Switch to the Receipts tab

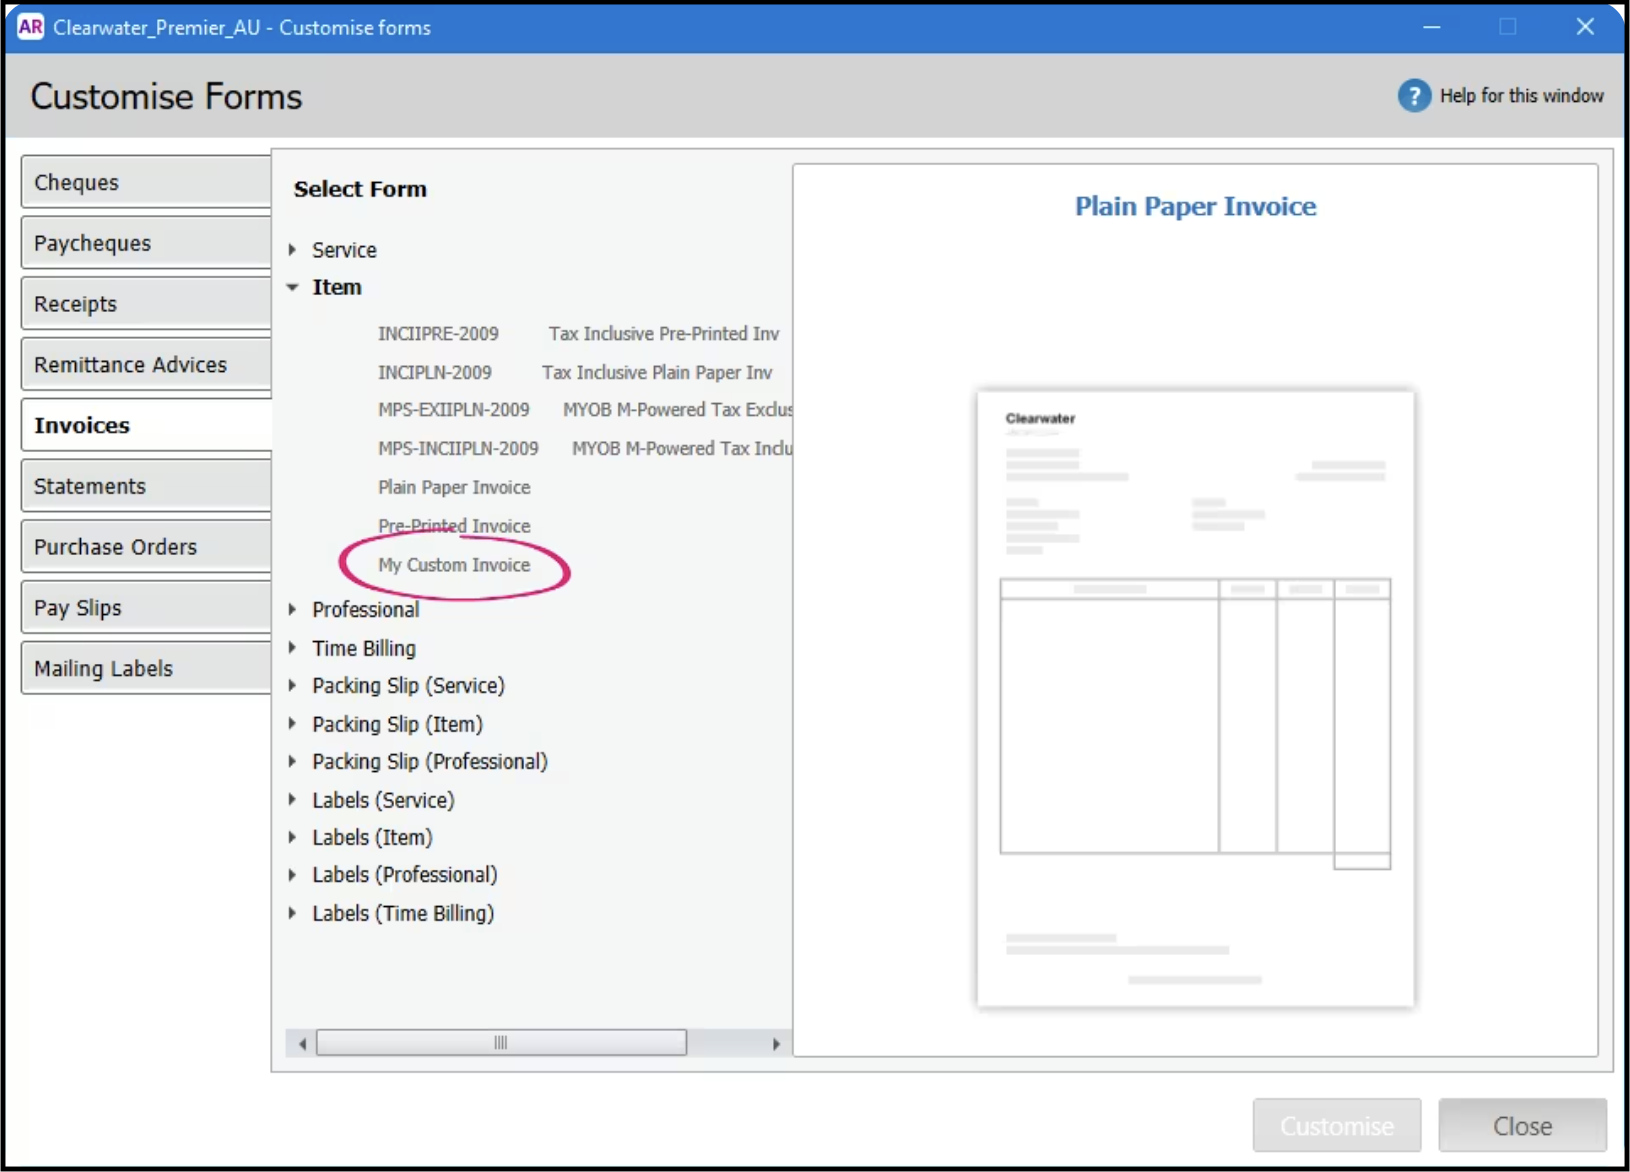pos(146,304)
